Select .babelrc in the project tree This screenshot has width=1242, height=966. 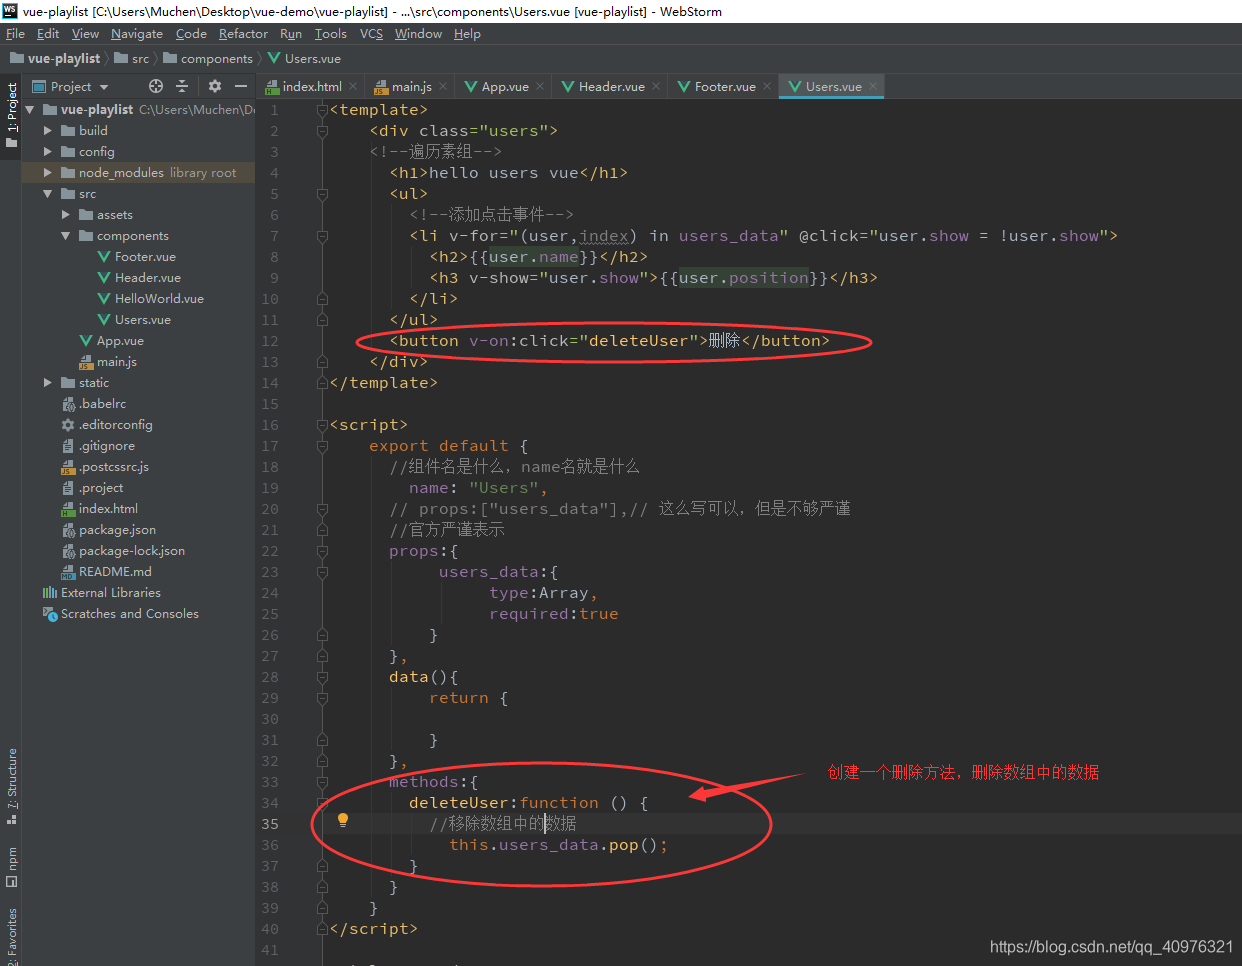click(x=103, y=404)
